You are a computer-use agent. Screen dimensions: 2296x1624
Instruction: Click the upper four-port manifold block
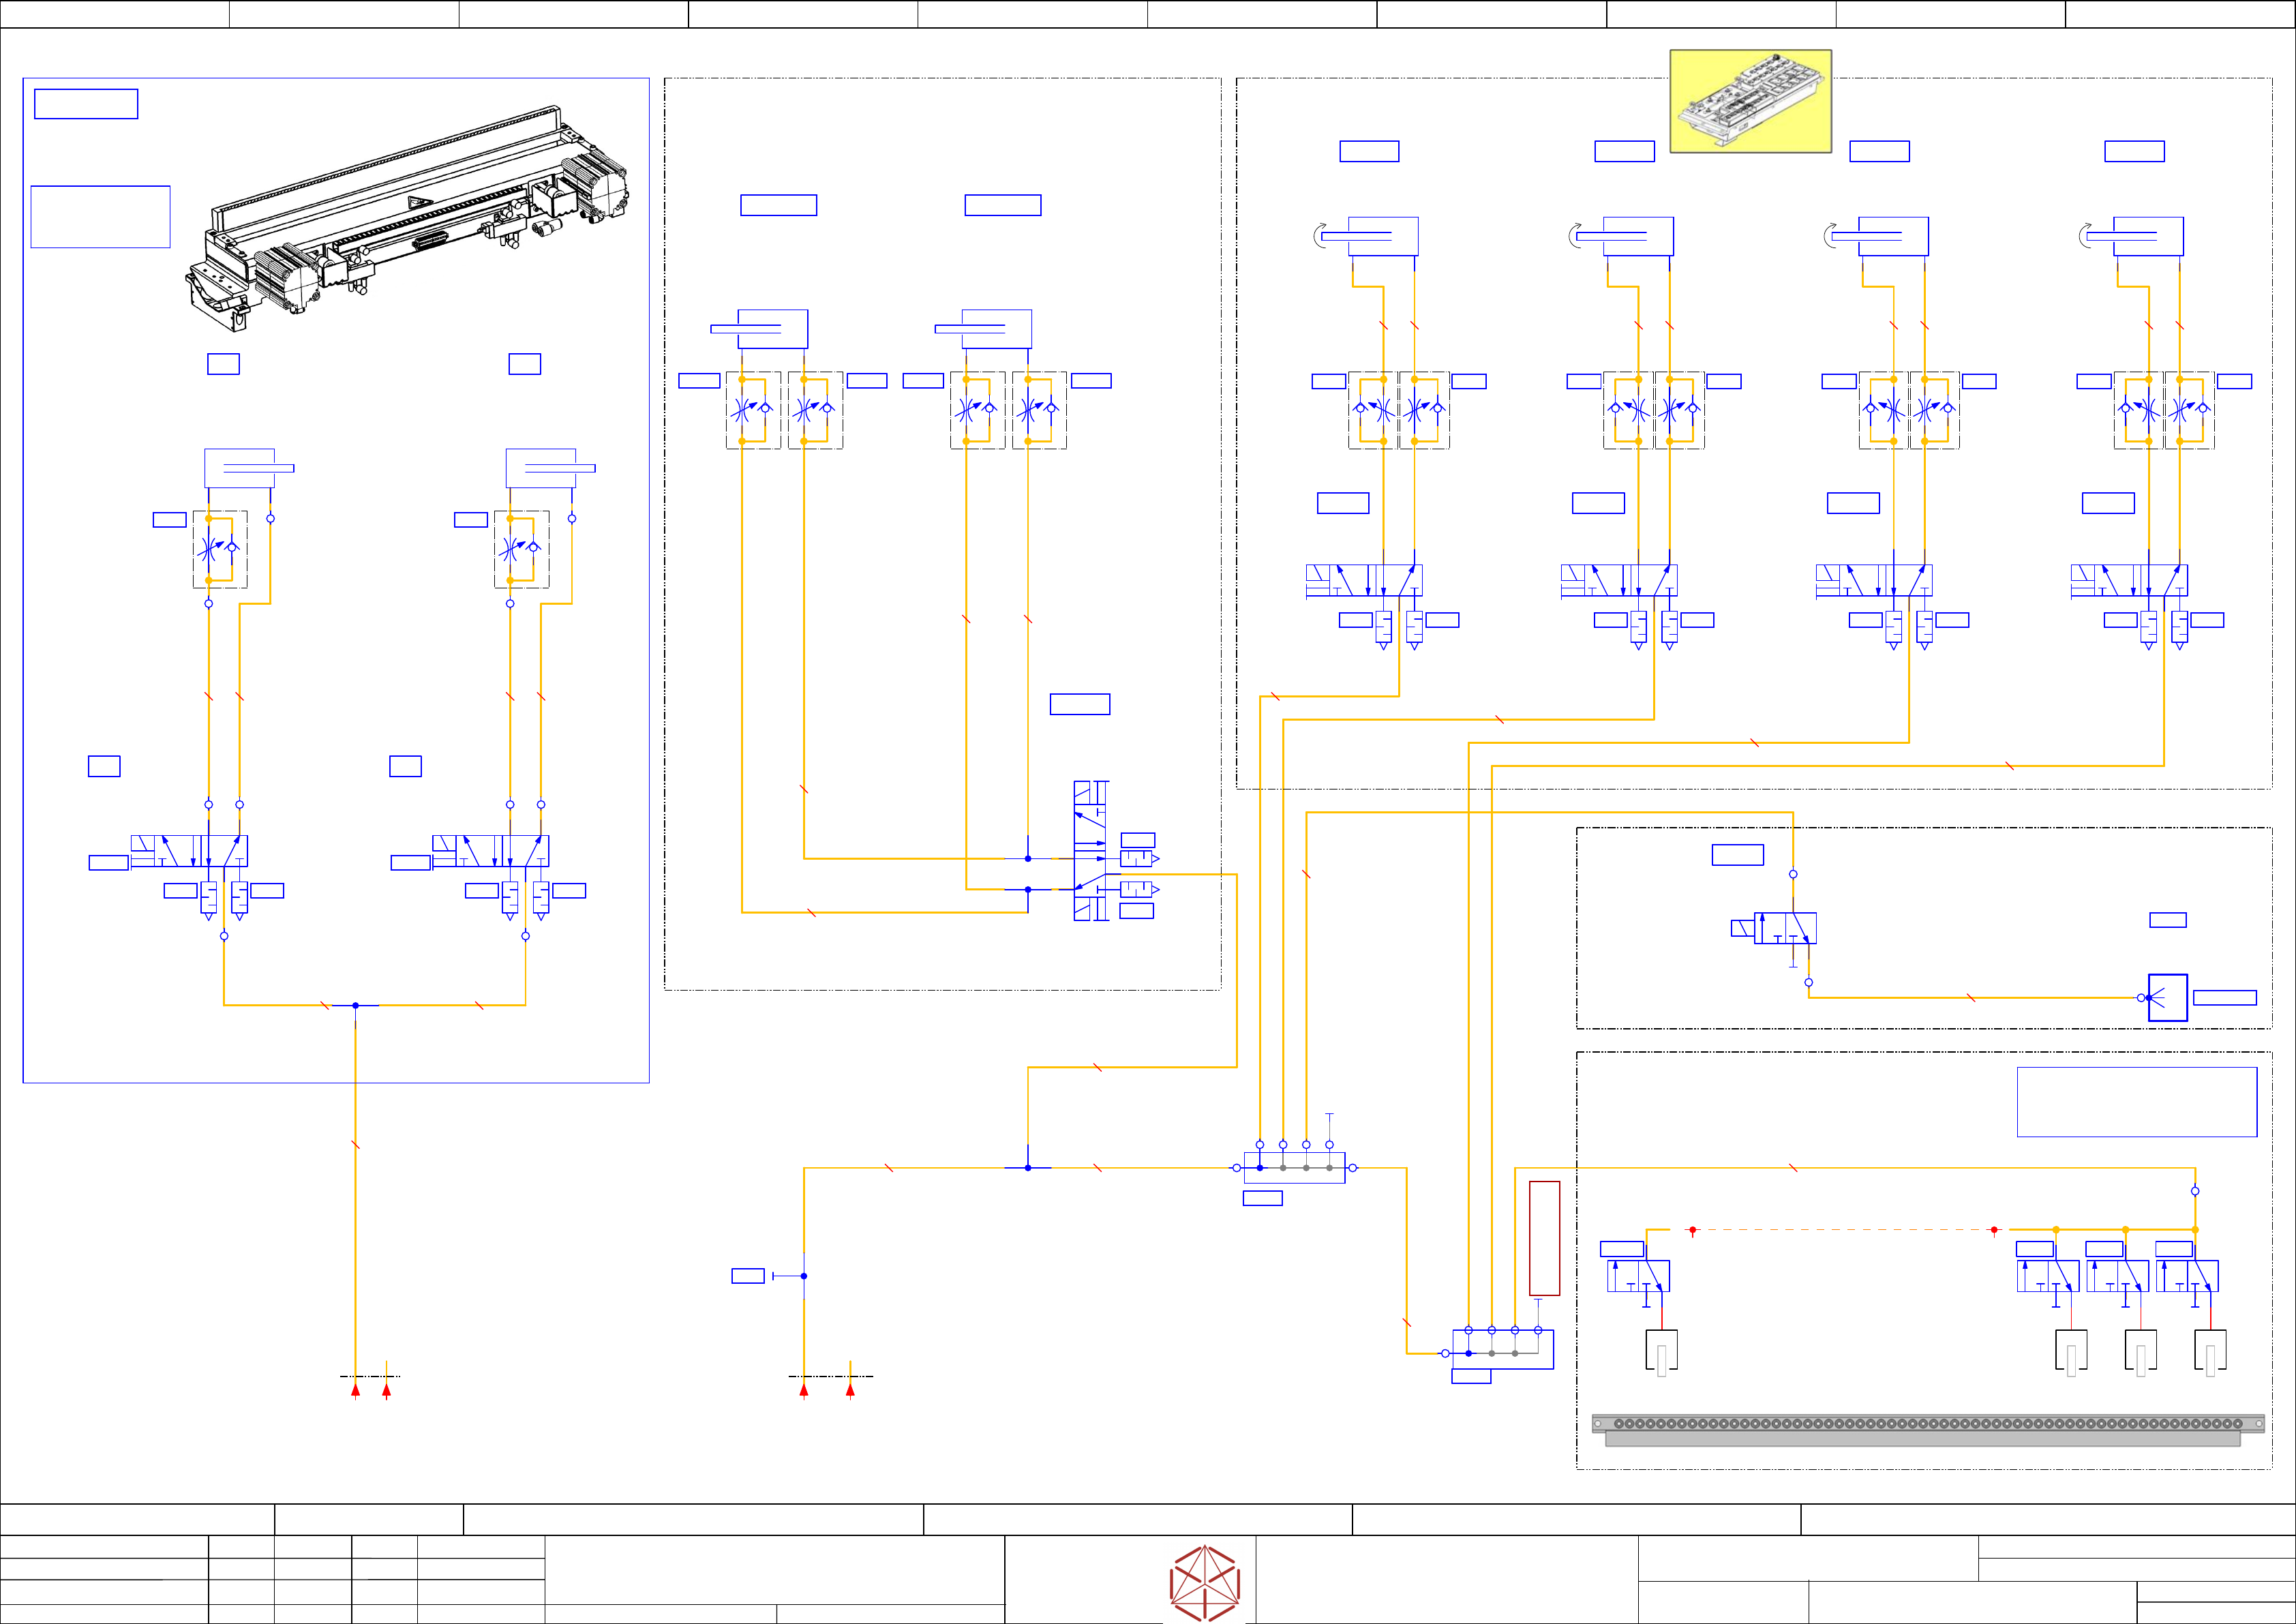[x=1294, y=1168]
